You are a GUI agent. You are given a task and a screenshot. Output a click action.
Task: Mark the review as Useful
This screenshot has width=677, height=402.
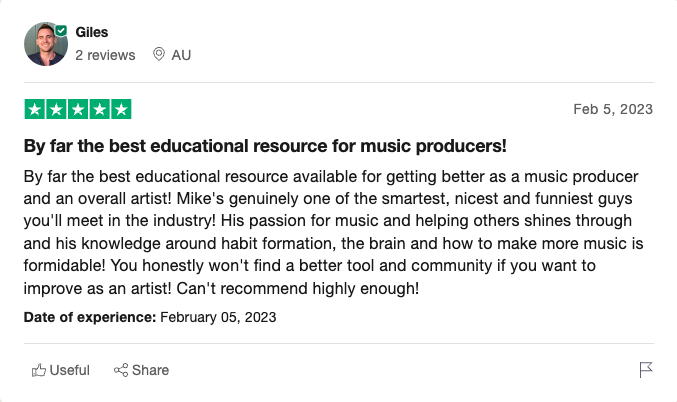69,370
